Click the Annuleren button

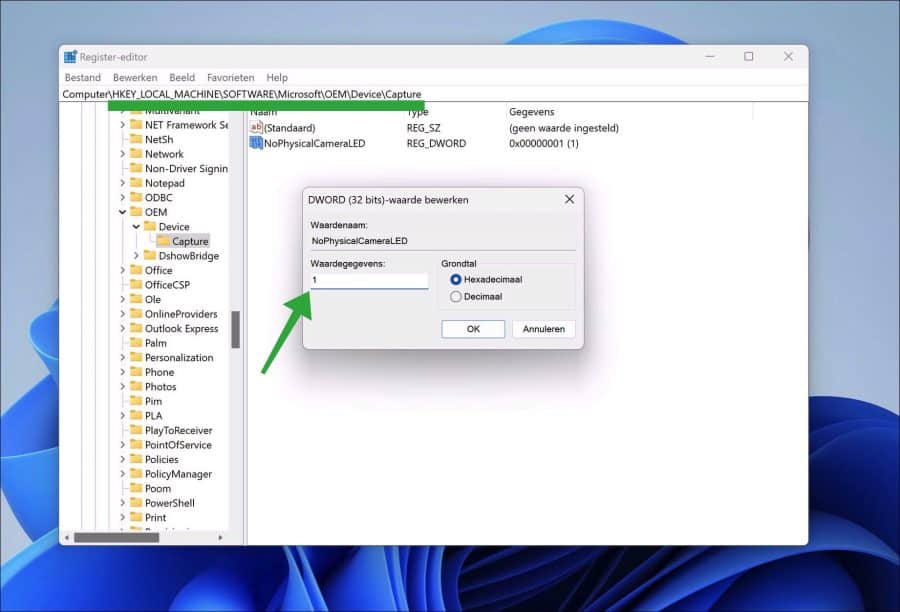point(544,329)
